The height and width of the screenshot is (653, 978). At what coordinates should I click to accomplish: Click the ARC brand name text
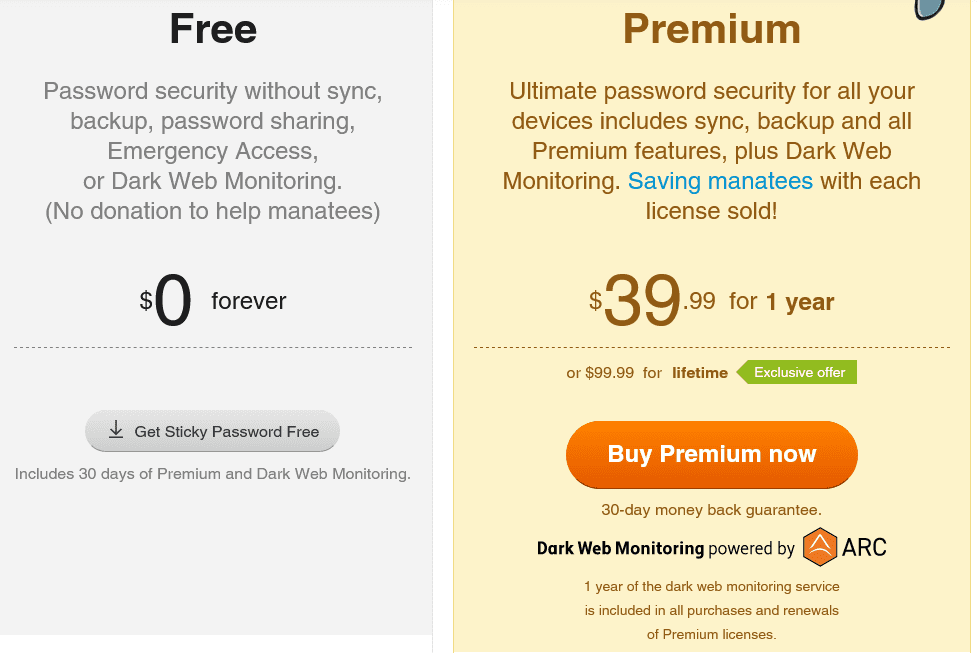click(x=864, y=548)
